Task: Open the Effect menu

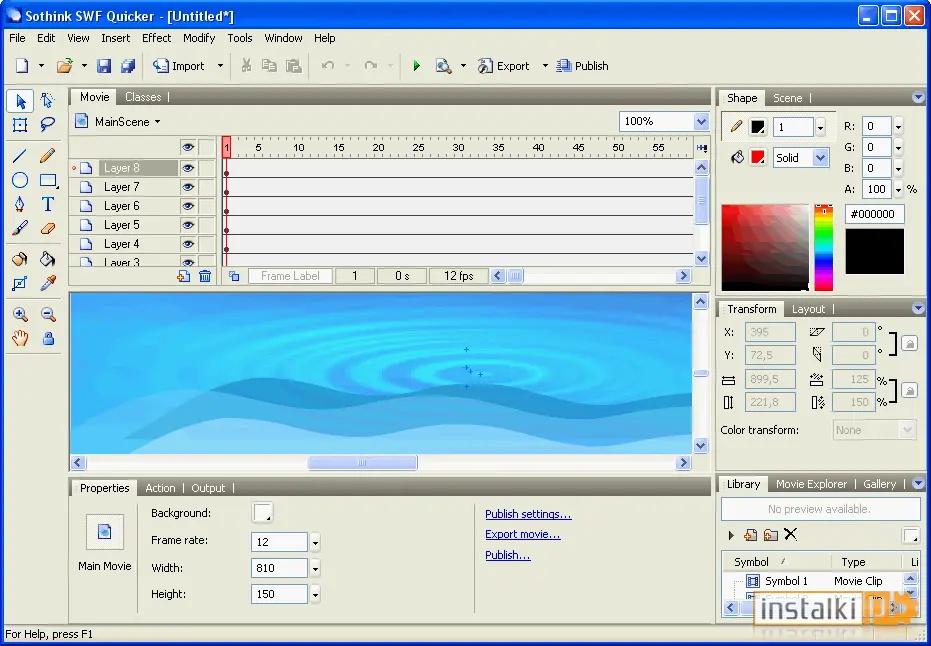Action: pyautogui.click(x=156, y=38)
